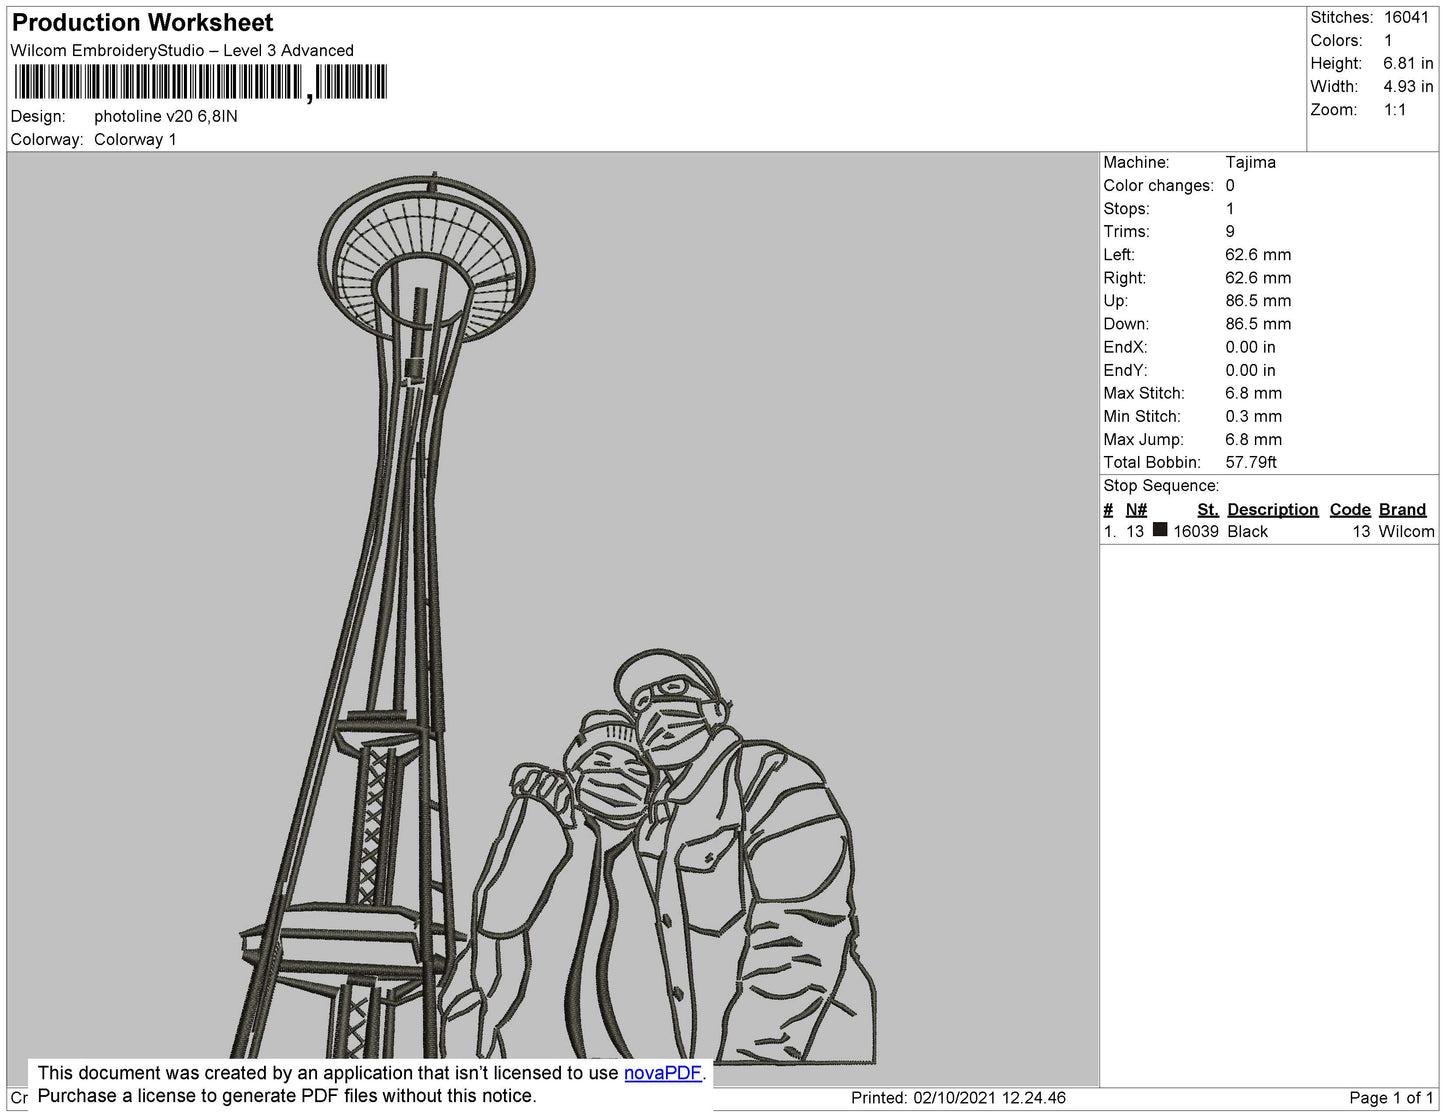The width and height of the screenshot is (1445, 1117).
Task: Click the Height value "6.81 in"
Action: tap(1408, 64)
